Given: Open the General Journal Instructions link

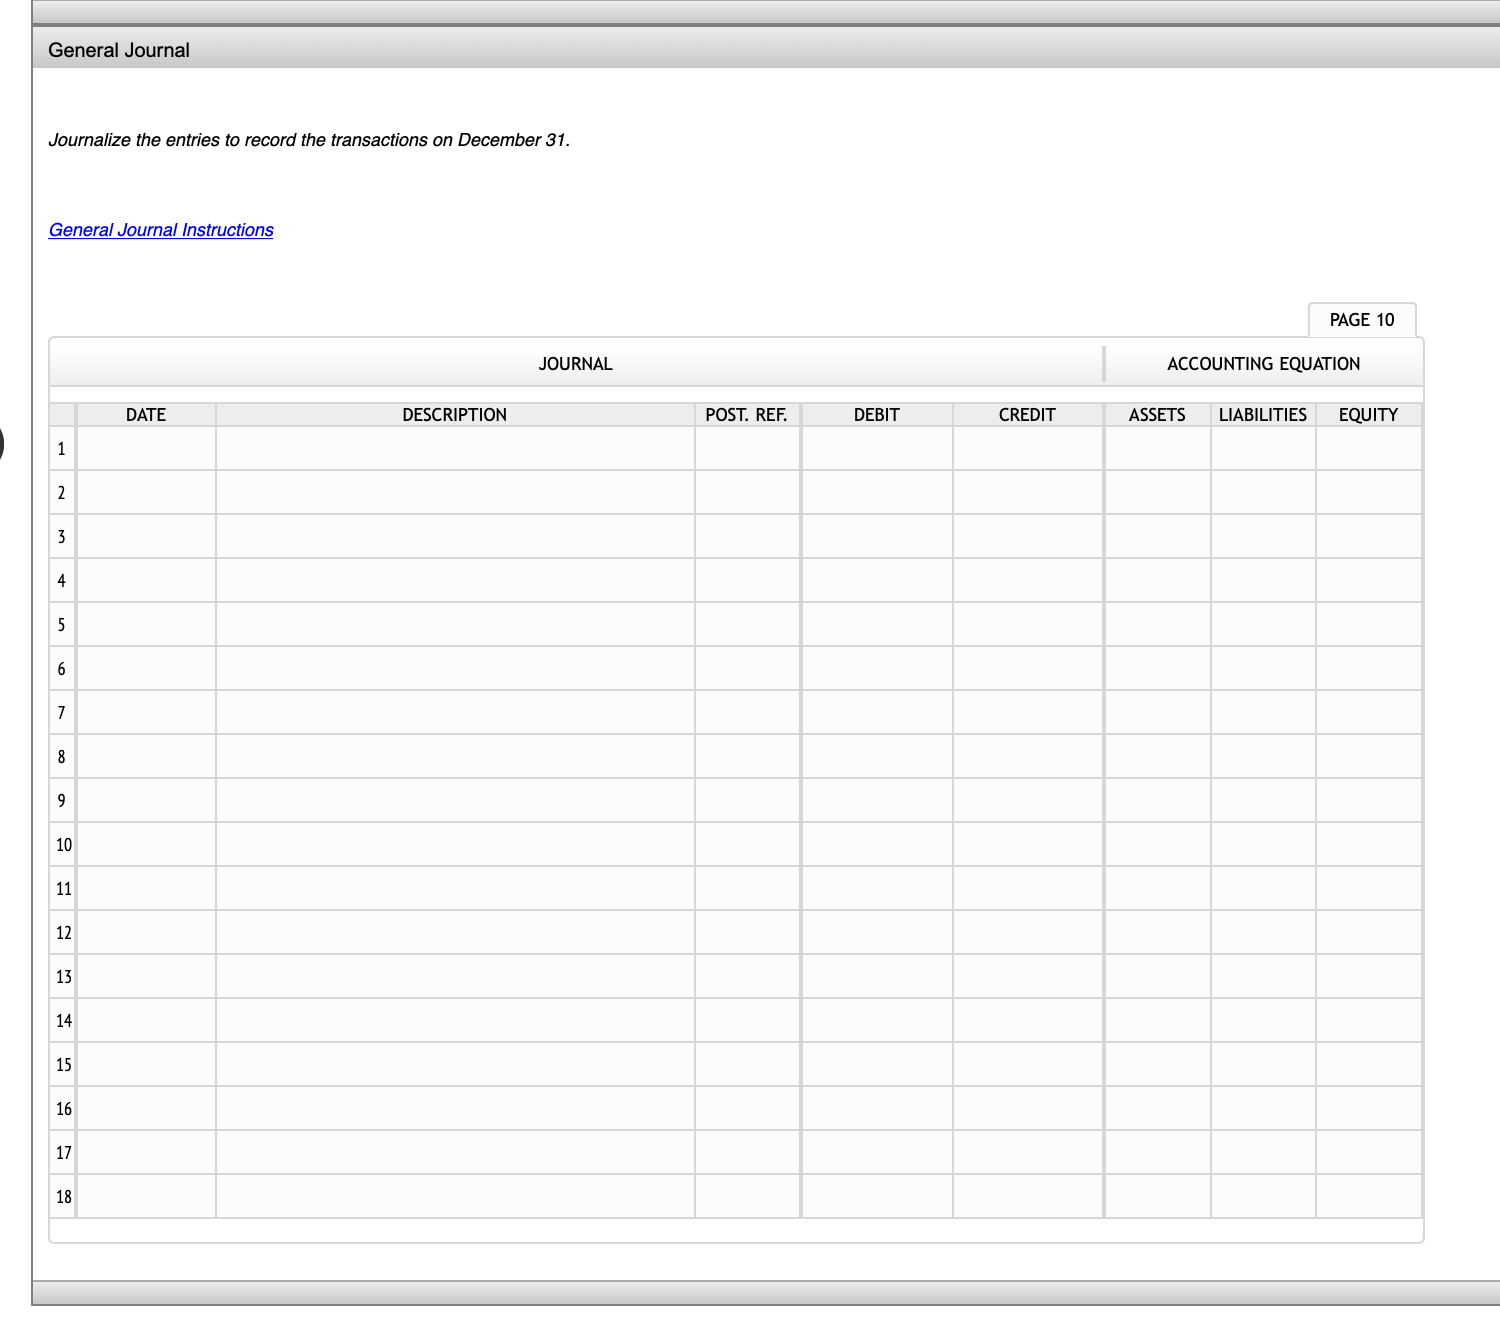Looking at the screenshot, I should (160, 230).
